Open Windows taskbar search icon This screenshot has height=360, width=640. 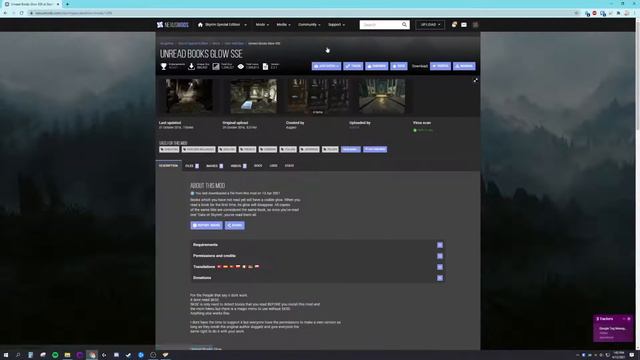18,355
